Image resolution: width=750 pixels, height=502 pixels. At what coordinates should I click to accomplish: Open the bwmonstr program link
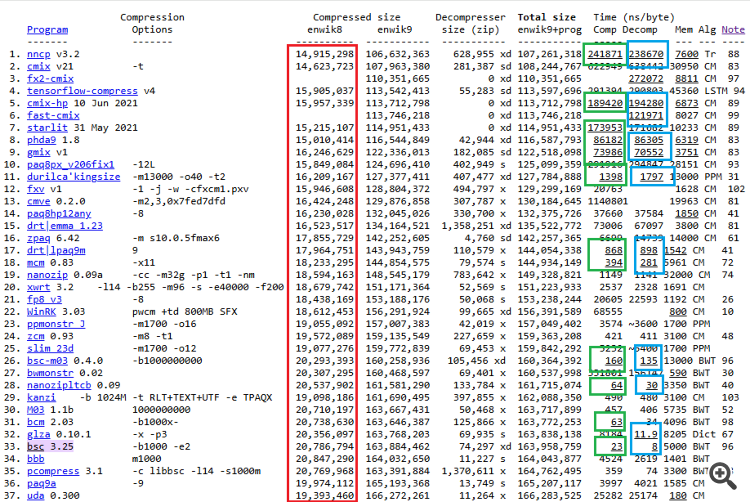click(x=50, y=373)
